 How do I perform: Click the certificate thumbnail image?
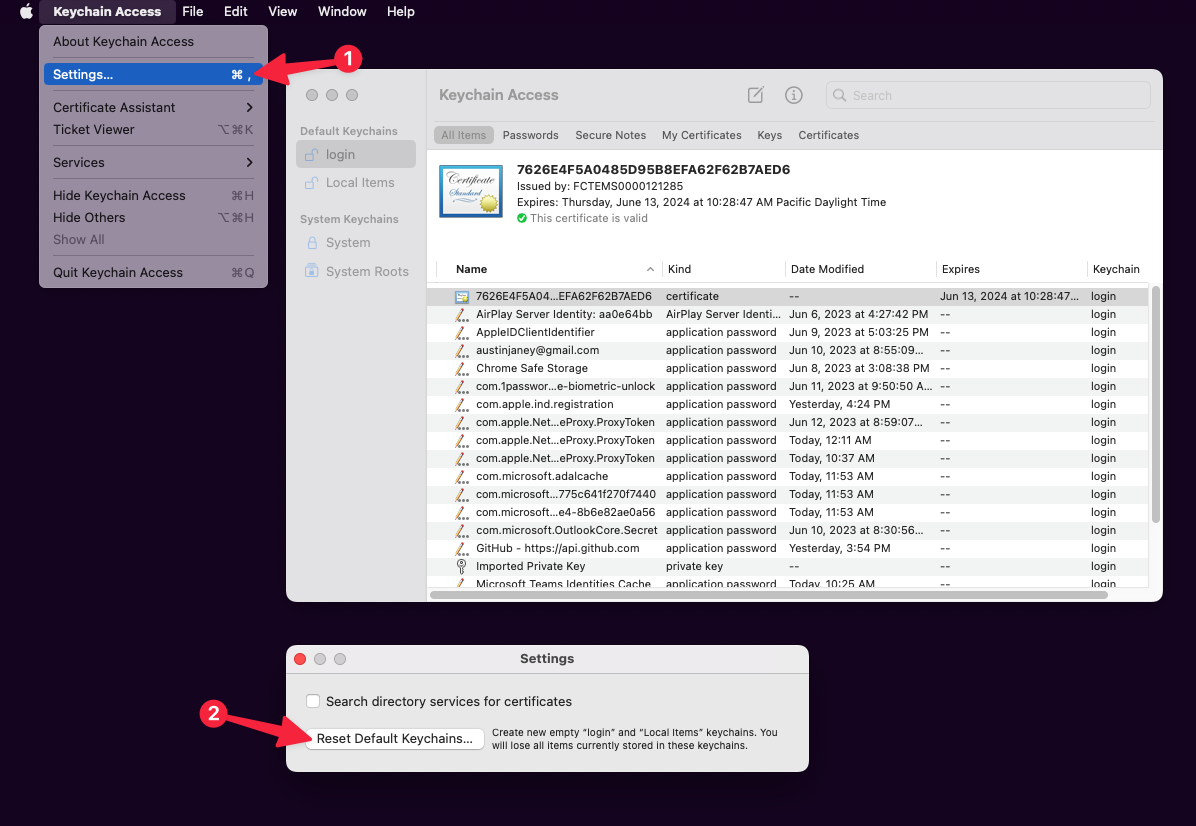click(470, 191)
